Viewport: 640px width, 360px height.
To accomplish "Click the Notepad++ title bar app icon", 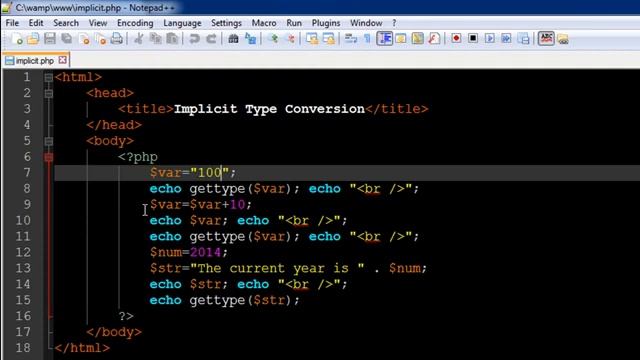I will tap(7, 7).
